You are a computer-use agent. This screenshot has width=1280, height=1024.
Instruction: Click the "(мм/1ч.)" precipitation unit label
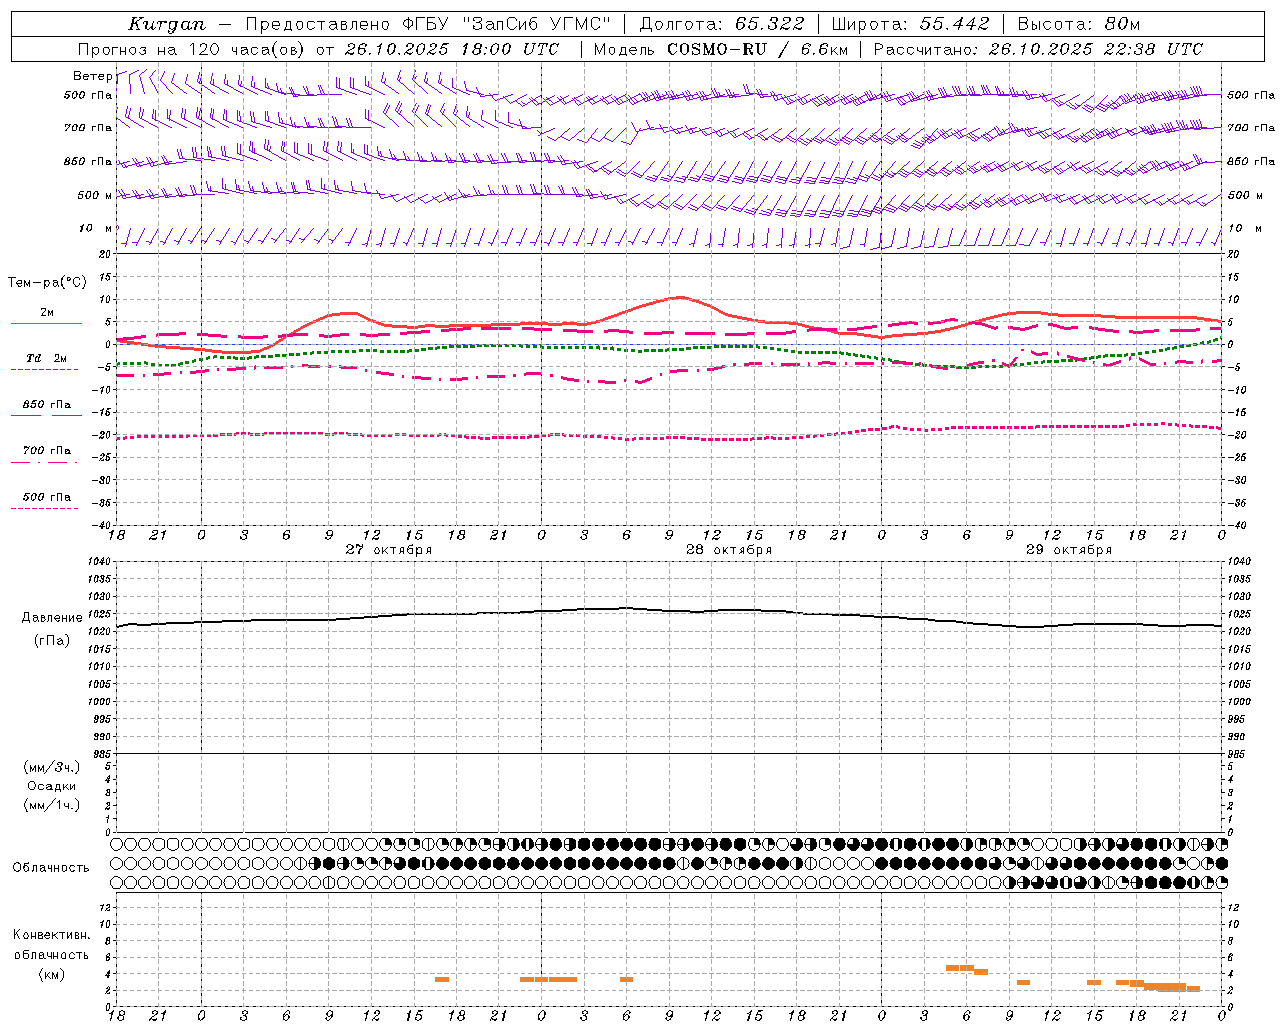[52, 805]
